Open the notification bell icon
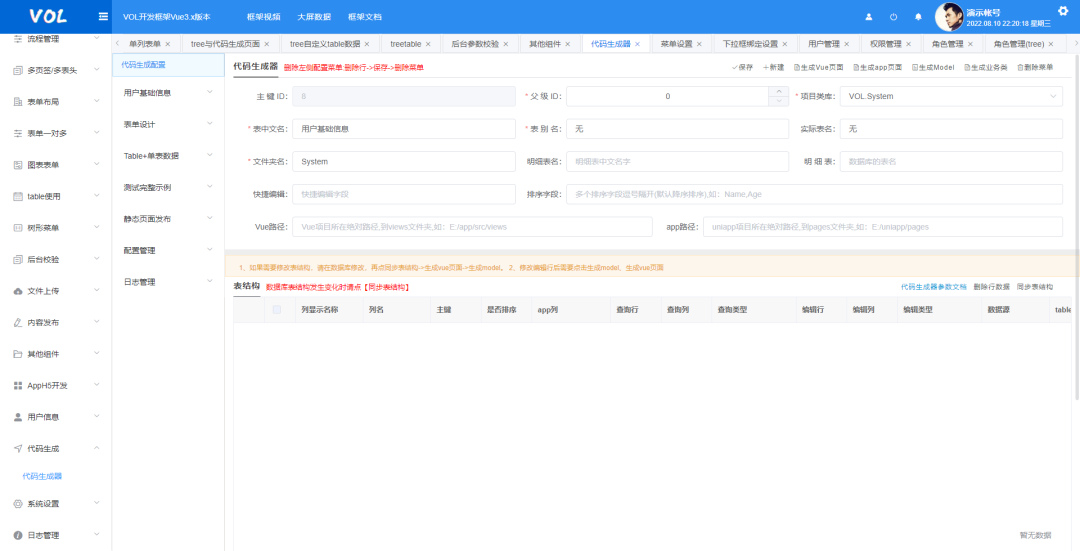The image size is (1080, 551). [918, 17]
